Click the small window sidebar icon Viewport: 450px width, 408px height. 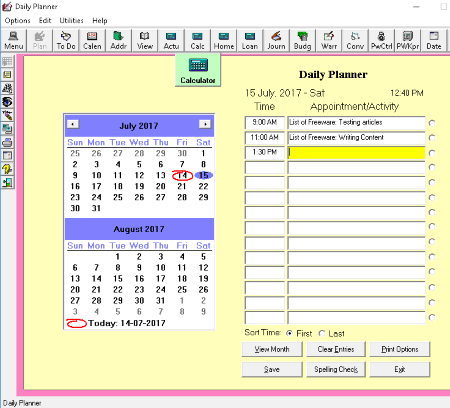[7, 156]
